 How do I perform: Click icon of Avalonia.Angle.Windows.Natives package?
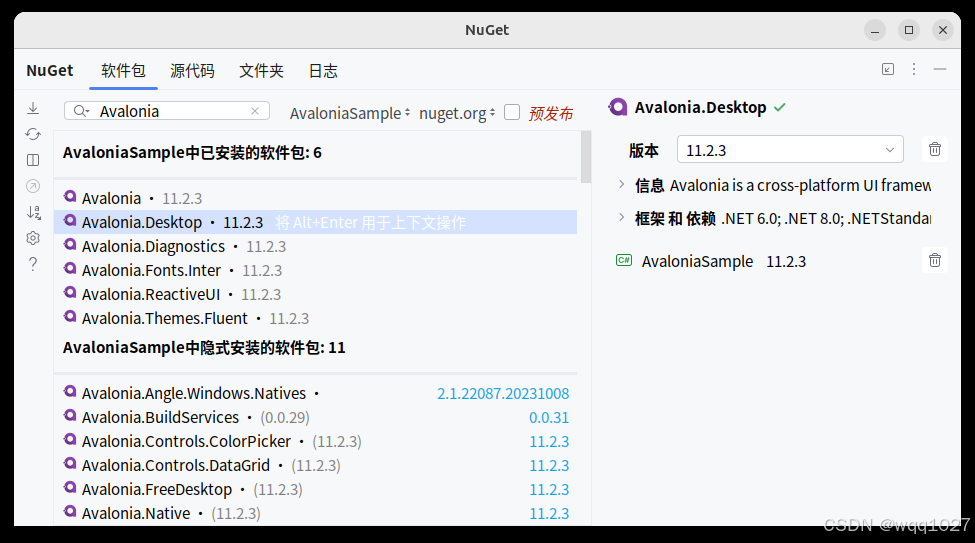(x=70, y=391)
